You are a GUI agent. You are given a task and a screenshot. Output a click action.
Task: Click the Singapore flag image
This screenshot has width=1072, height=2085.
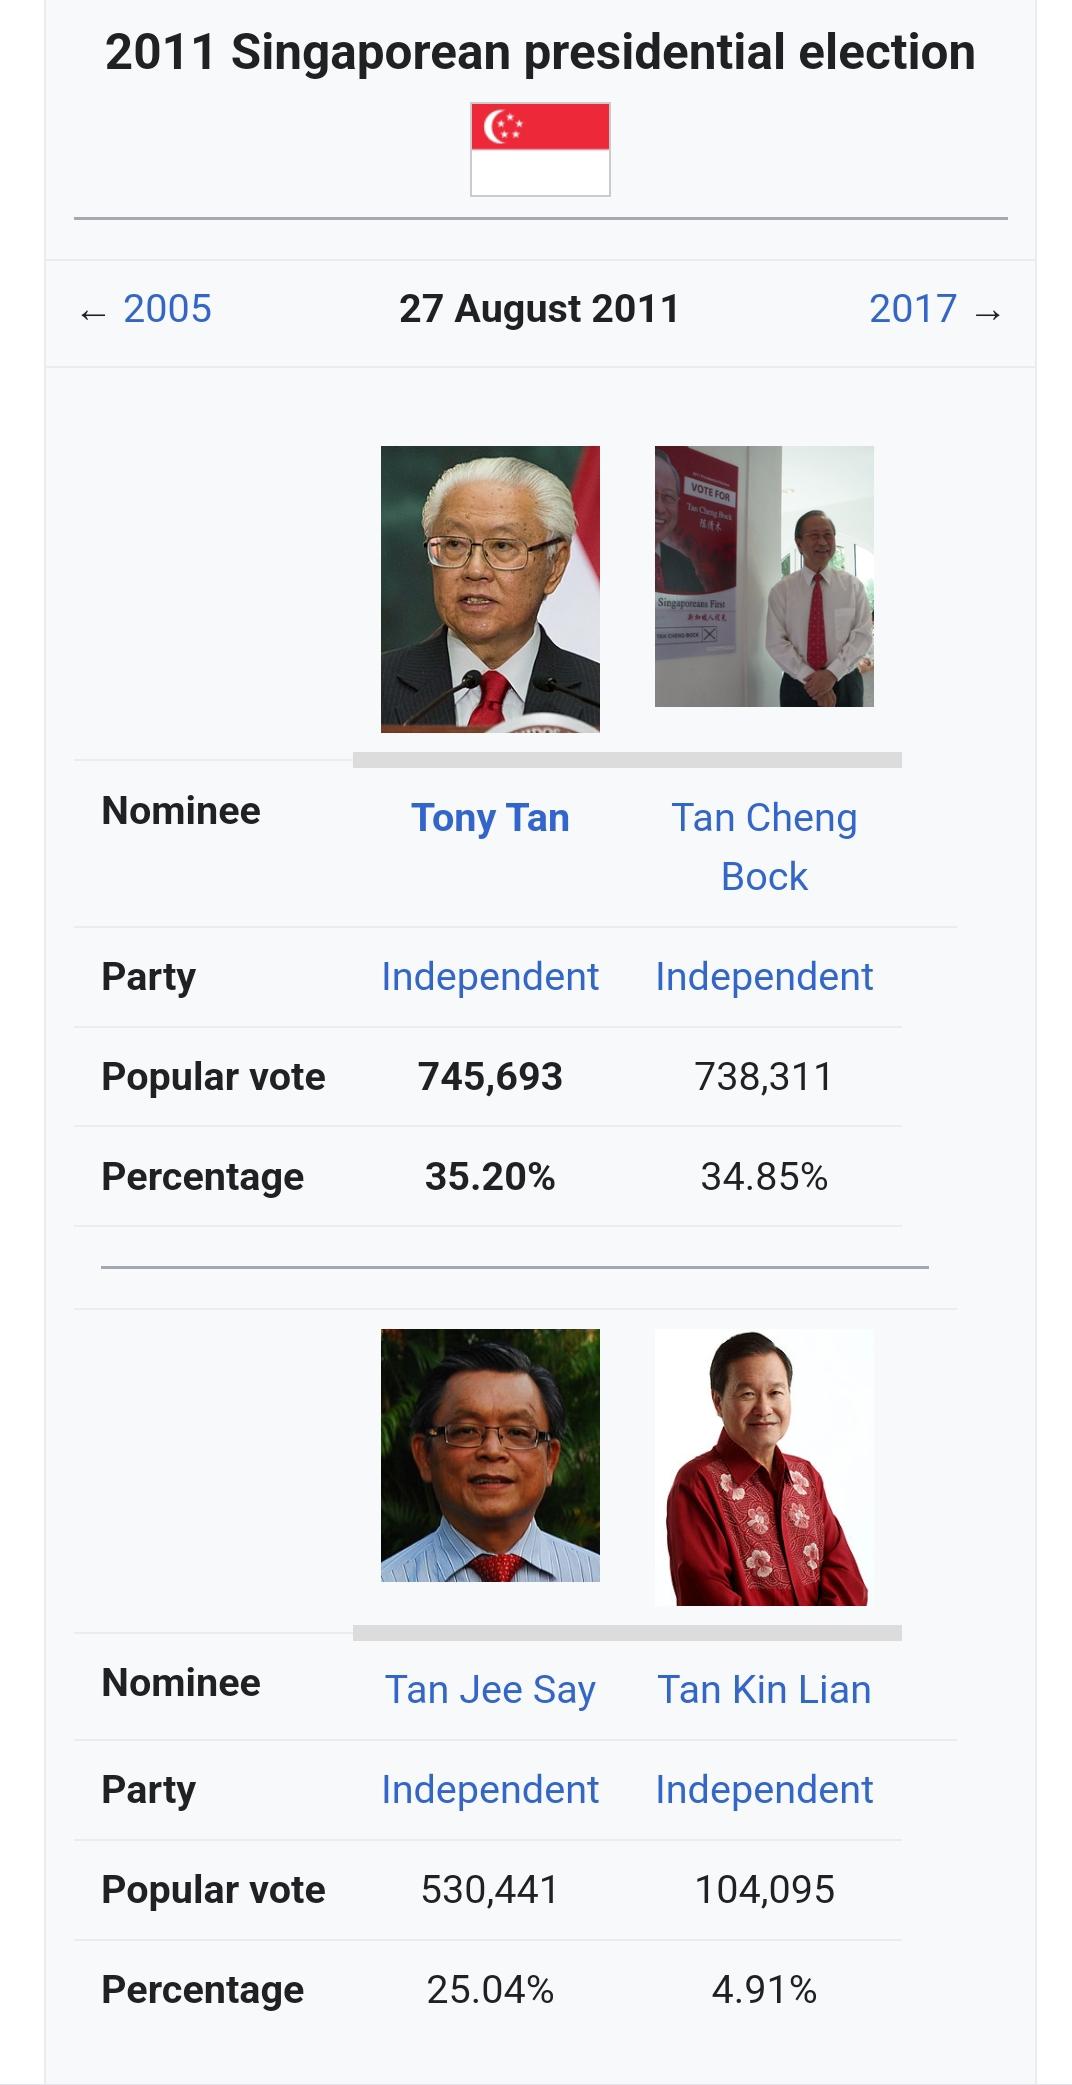[x=540, y=149]
